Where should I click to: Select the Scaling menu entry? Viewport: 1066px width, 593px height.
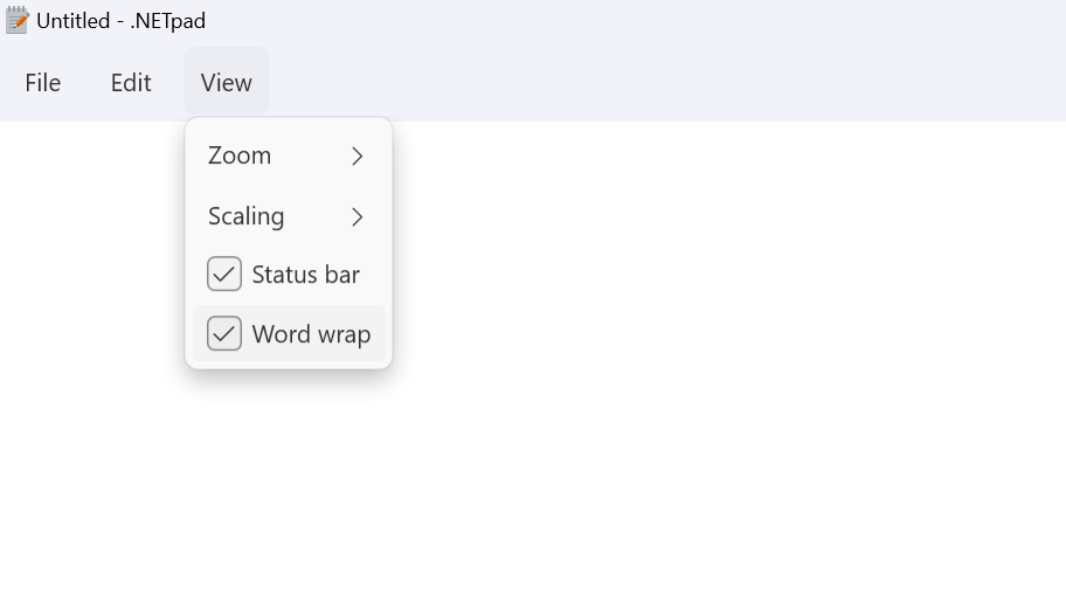[x=245, y=216]
